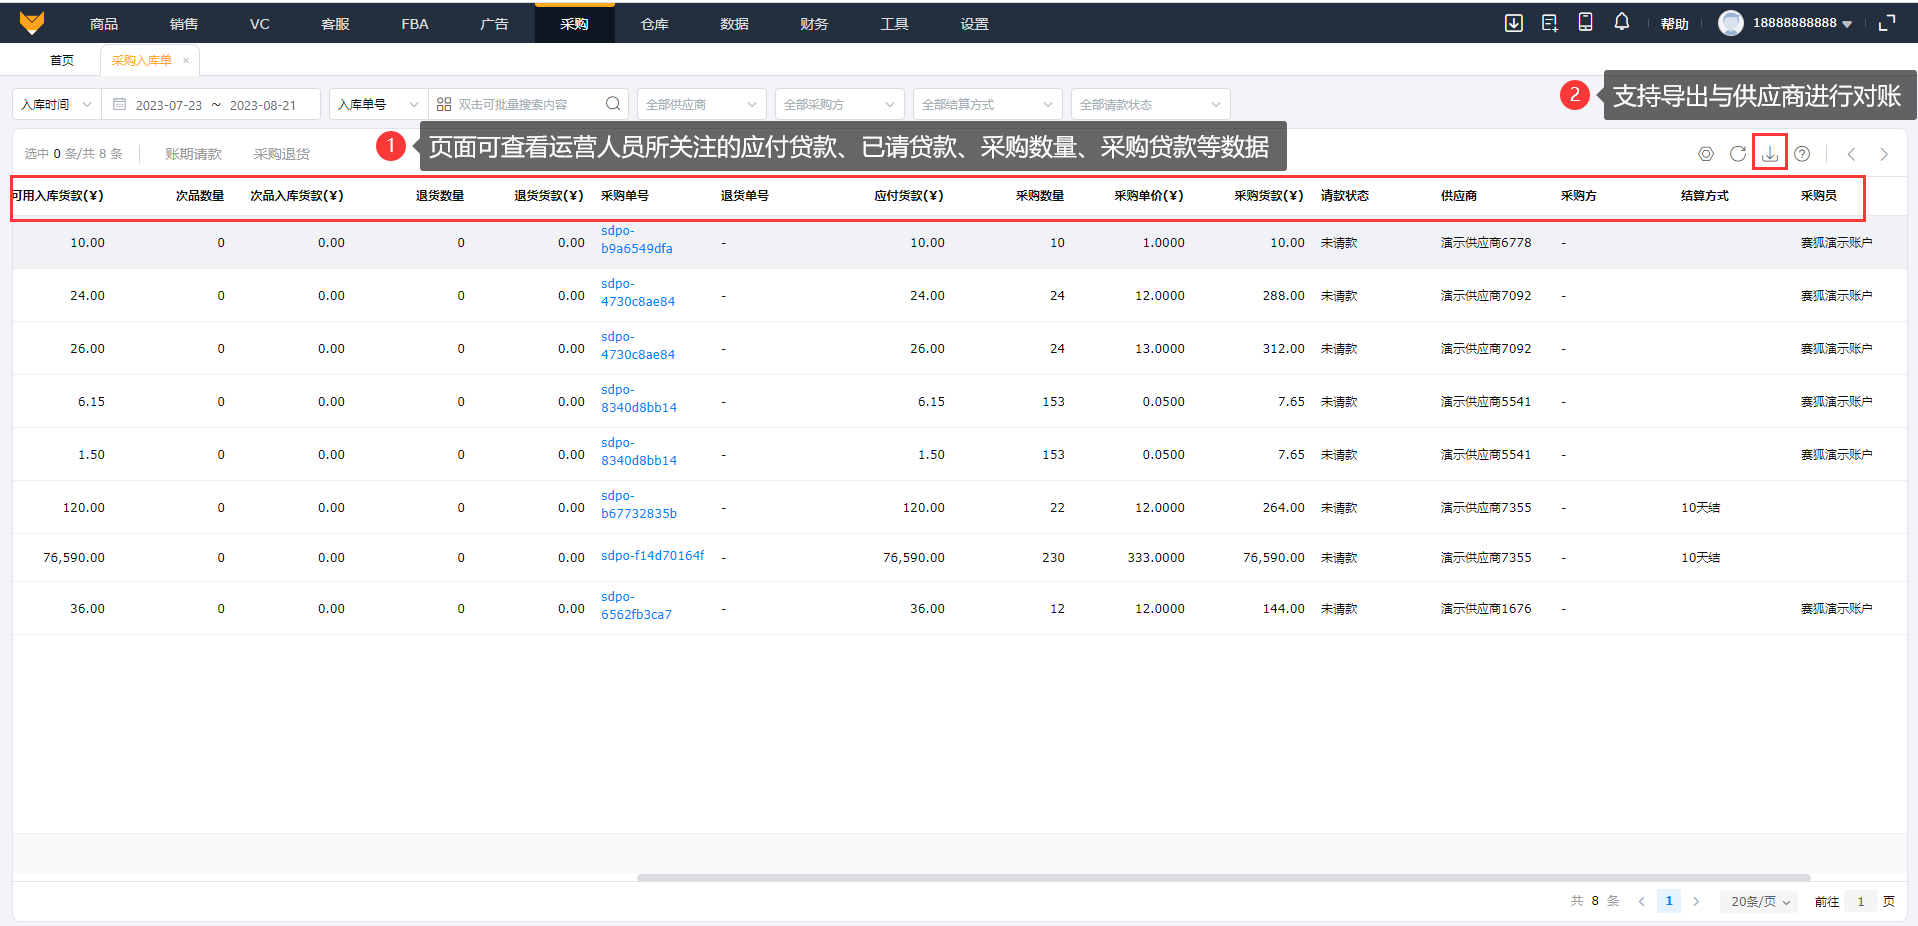This screenshot has width=1918, height=926.
Task: Open purchase order link sdpo-f14d70164f
Action: pyautogui.click(x=652, y=556)
